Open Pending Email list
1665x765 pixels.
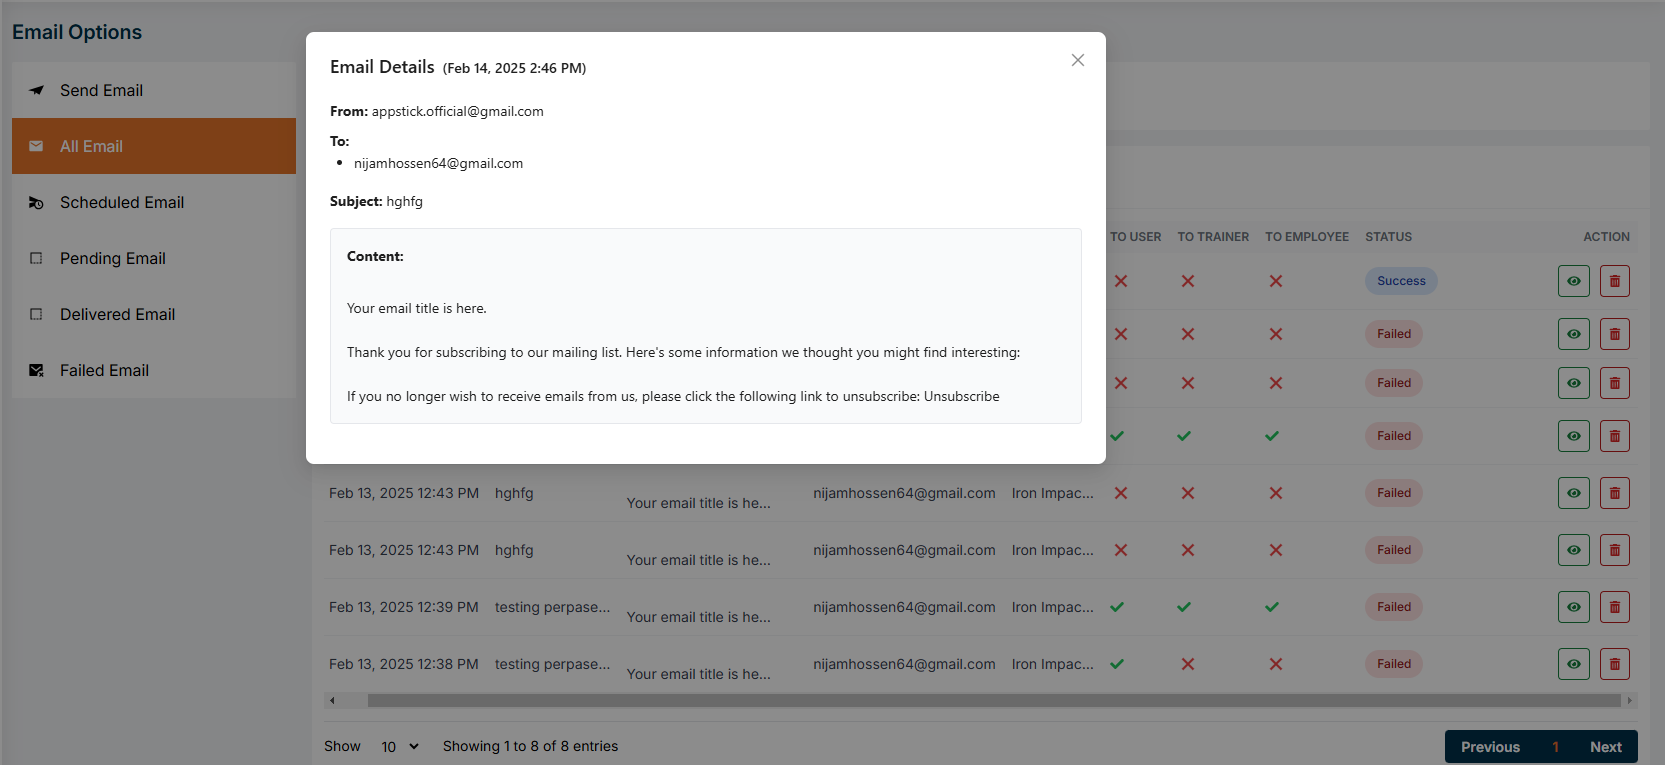coord(154,258)
